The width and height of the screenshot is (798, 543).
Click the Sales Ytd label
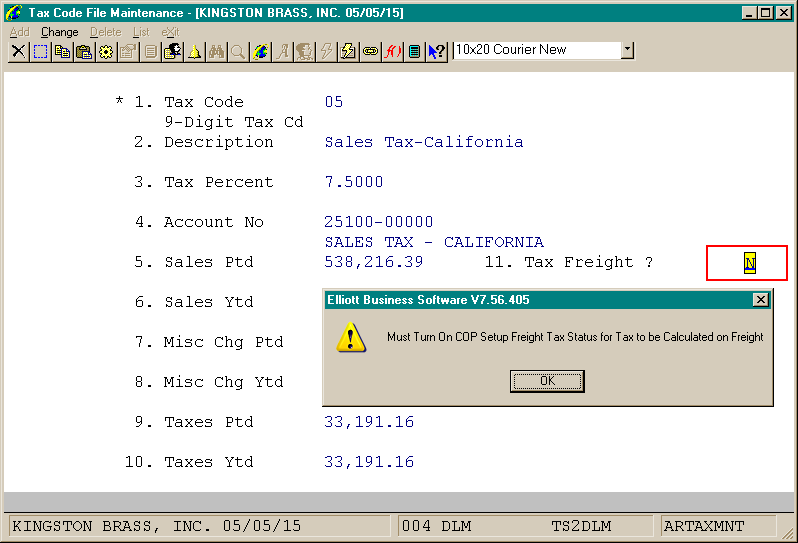209,302
